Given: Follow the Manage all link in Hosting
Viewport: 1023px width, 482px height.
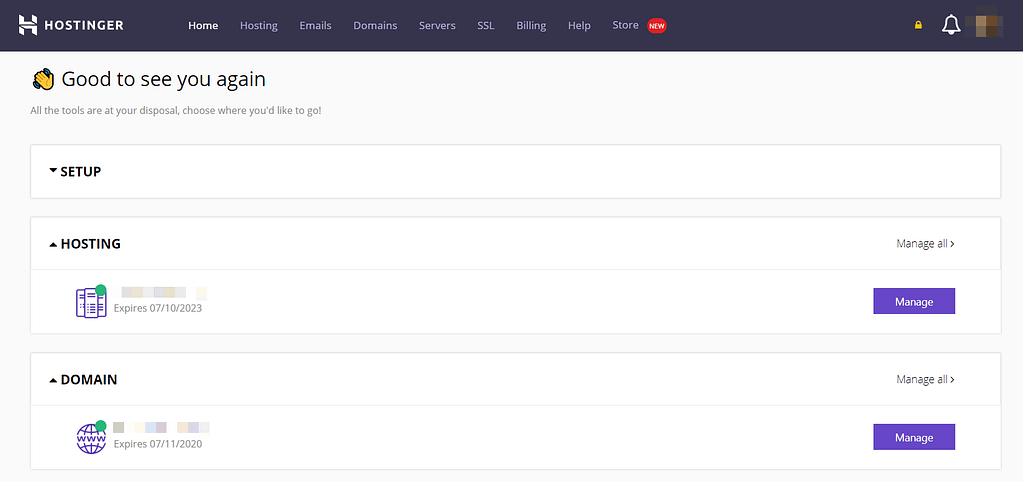Looking at the screenshot, I should [925, 243].
